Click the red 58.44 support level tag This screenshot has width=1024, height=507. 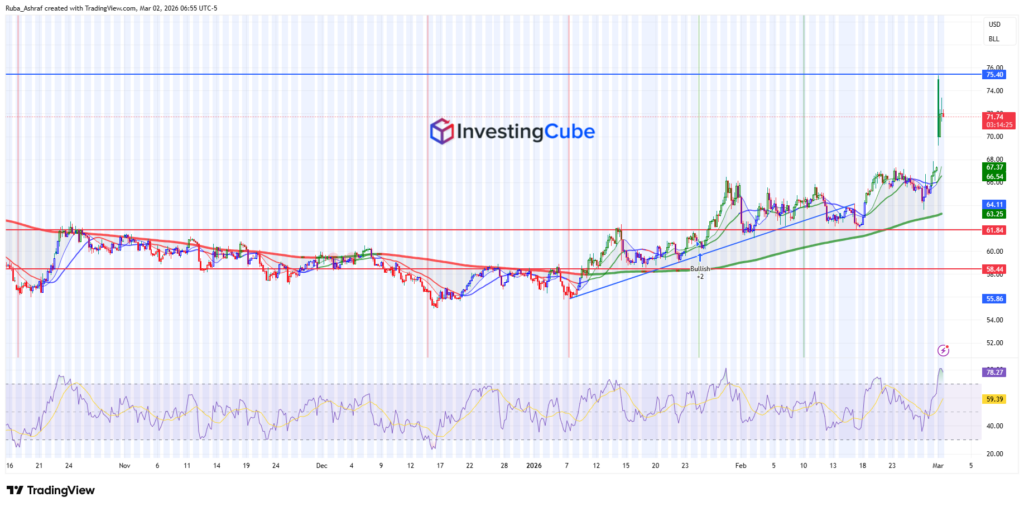(x=993, y=269)
